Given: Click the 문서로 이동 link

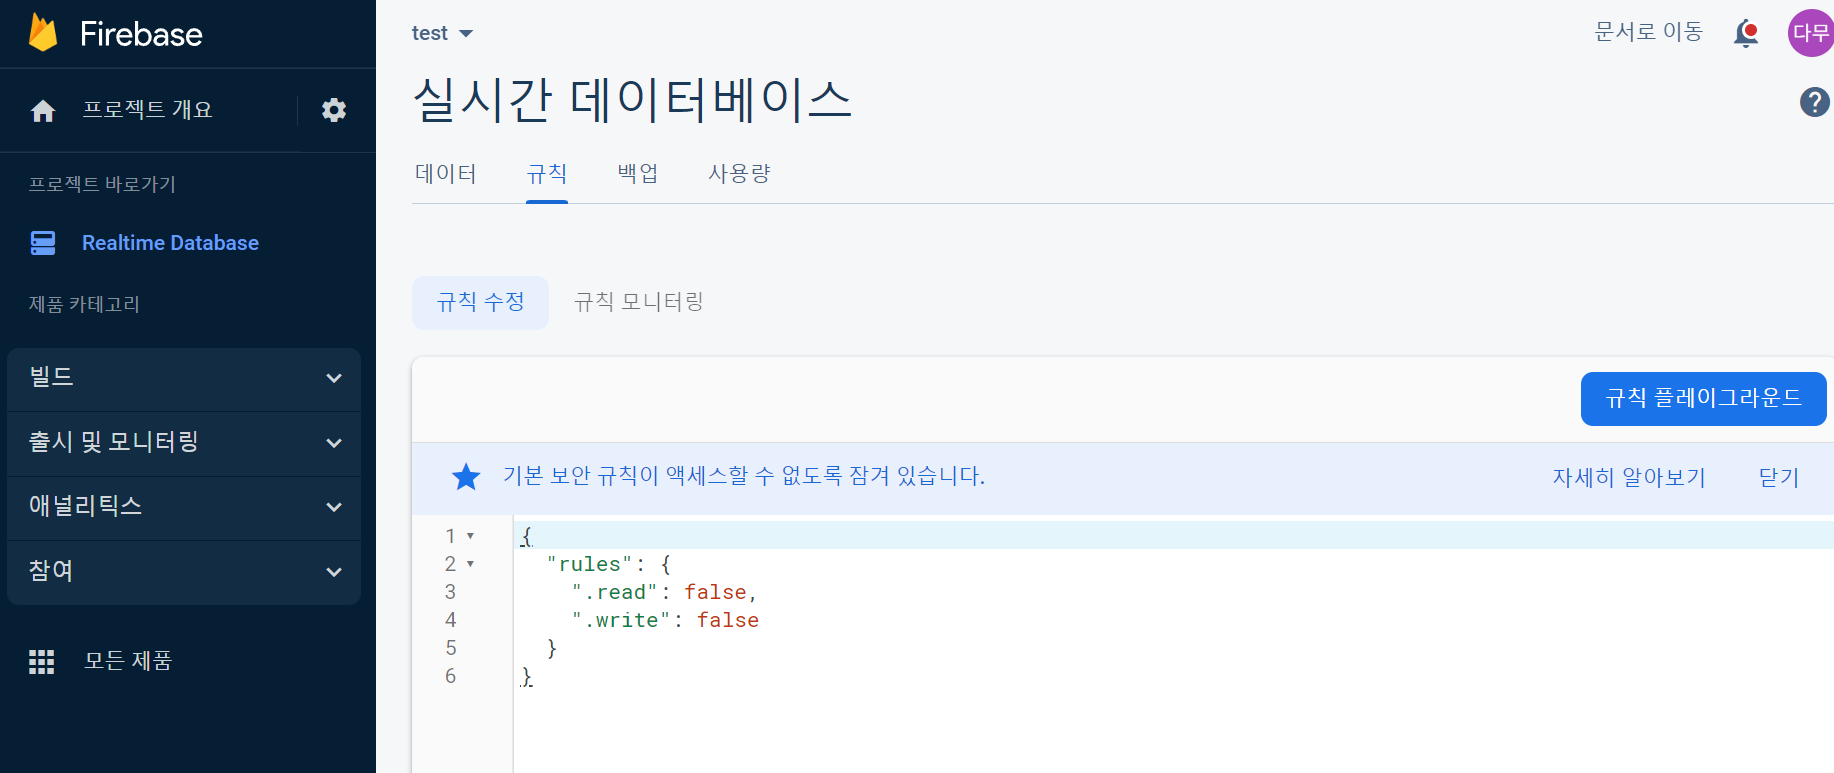Looking at the screenshot, I should pos(1648,32).
